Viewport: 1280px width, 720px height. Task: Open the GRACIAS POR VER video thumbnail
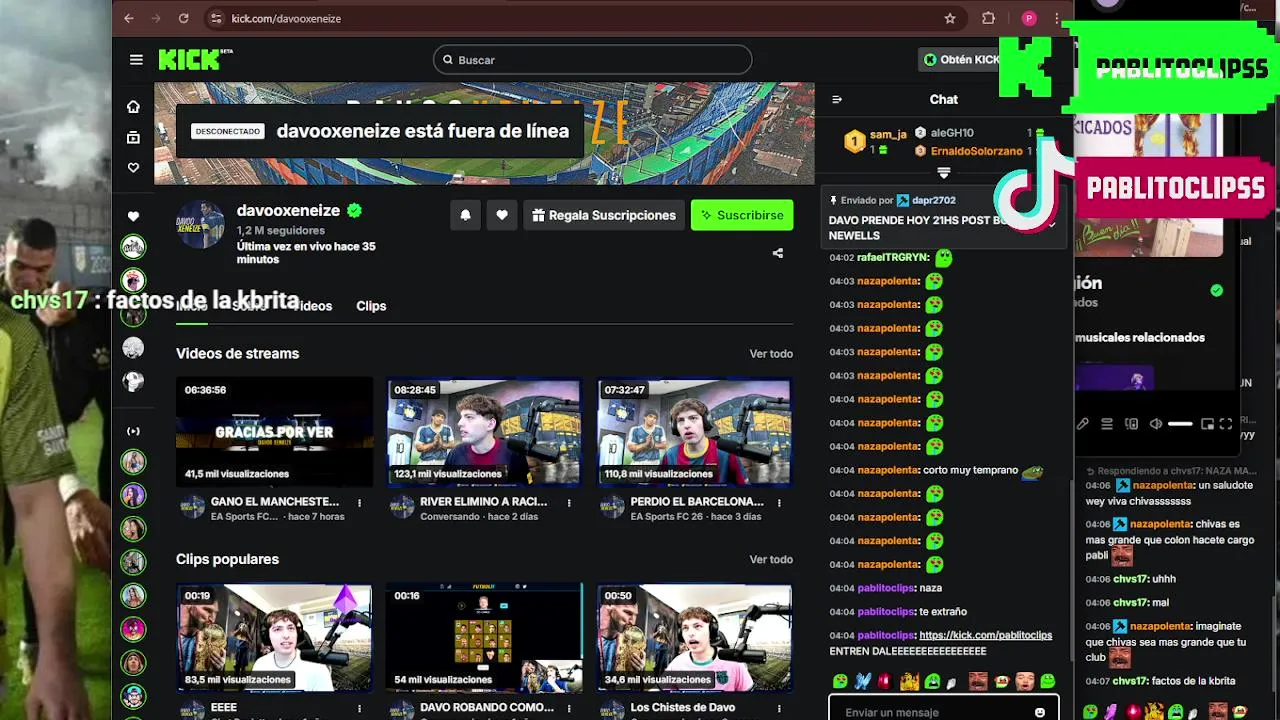click(x=274, y=432)
